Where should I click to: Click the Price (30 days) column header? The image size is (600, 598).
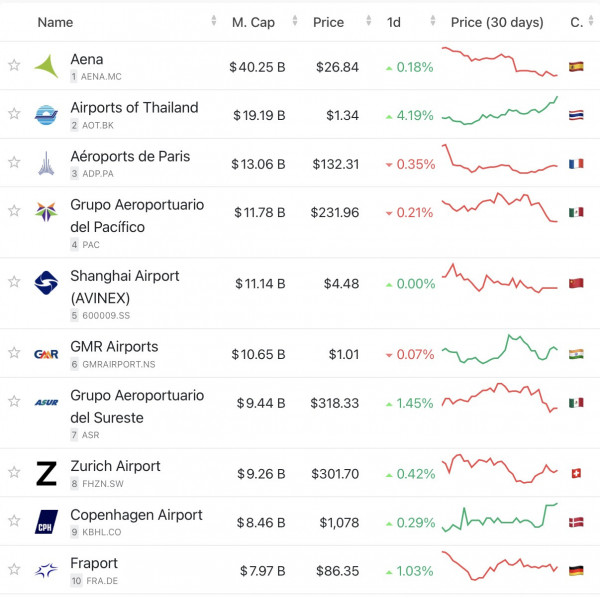click(x=497, y=22)
